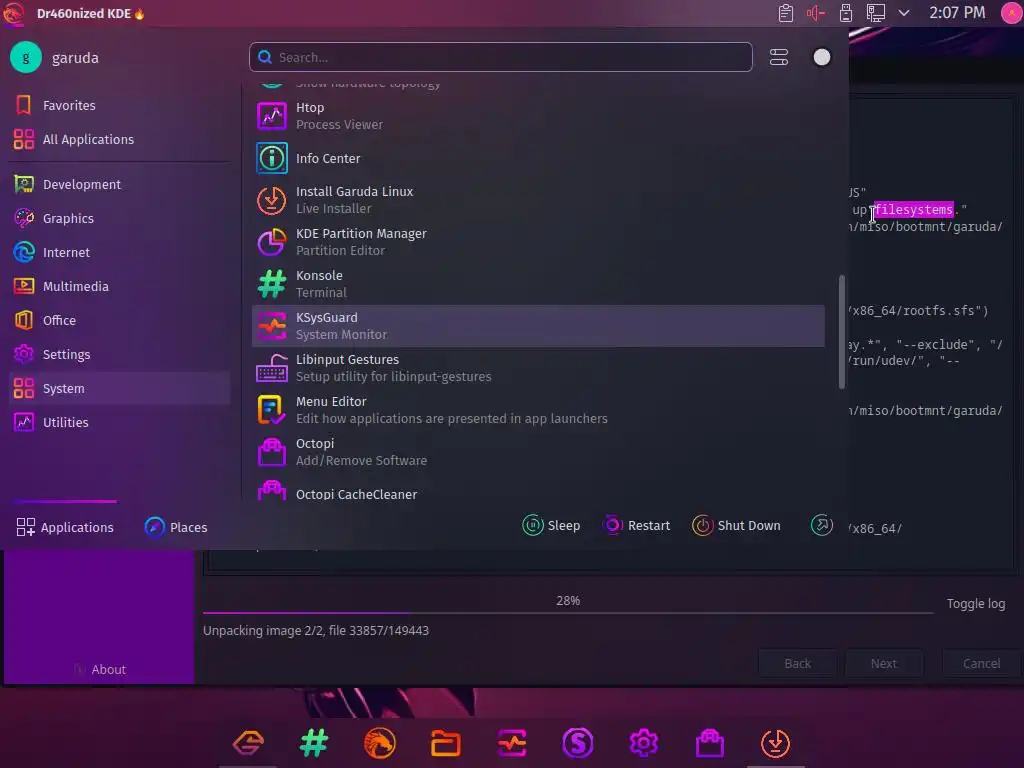The width and height of the screenshot is (1024, 768).
Task: Open Multimedia category
Action: pos(120,286)
